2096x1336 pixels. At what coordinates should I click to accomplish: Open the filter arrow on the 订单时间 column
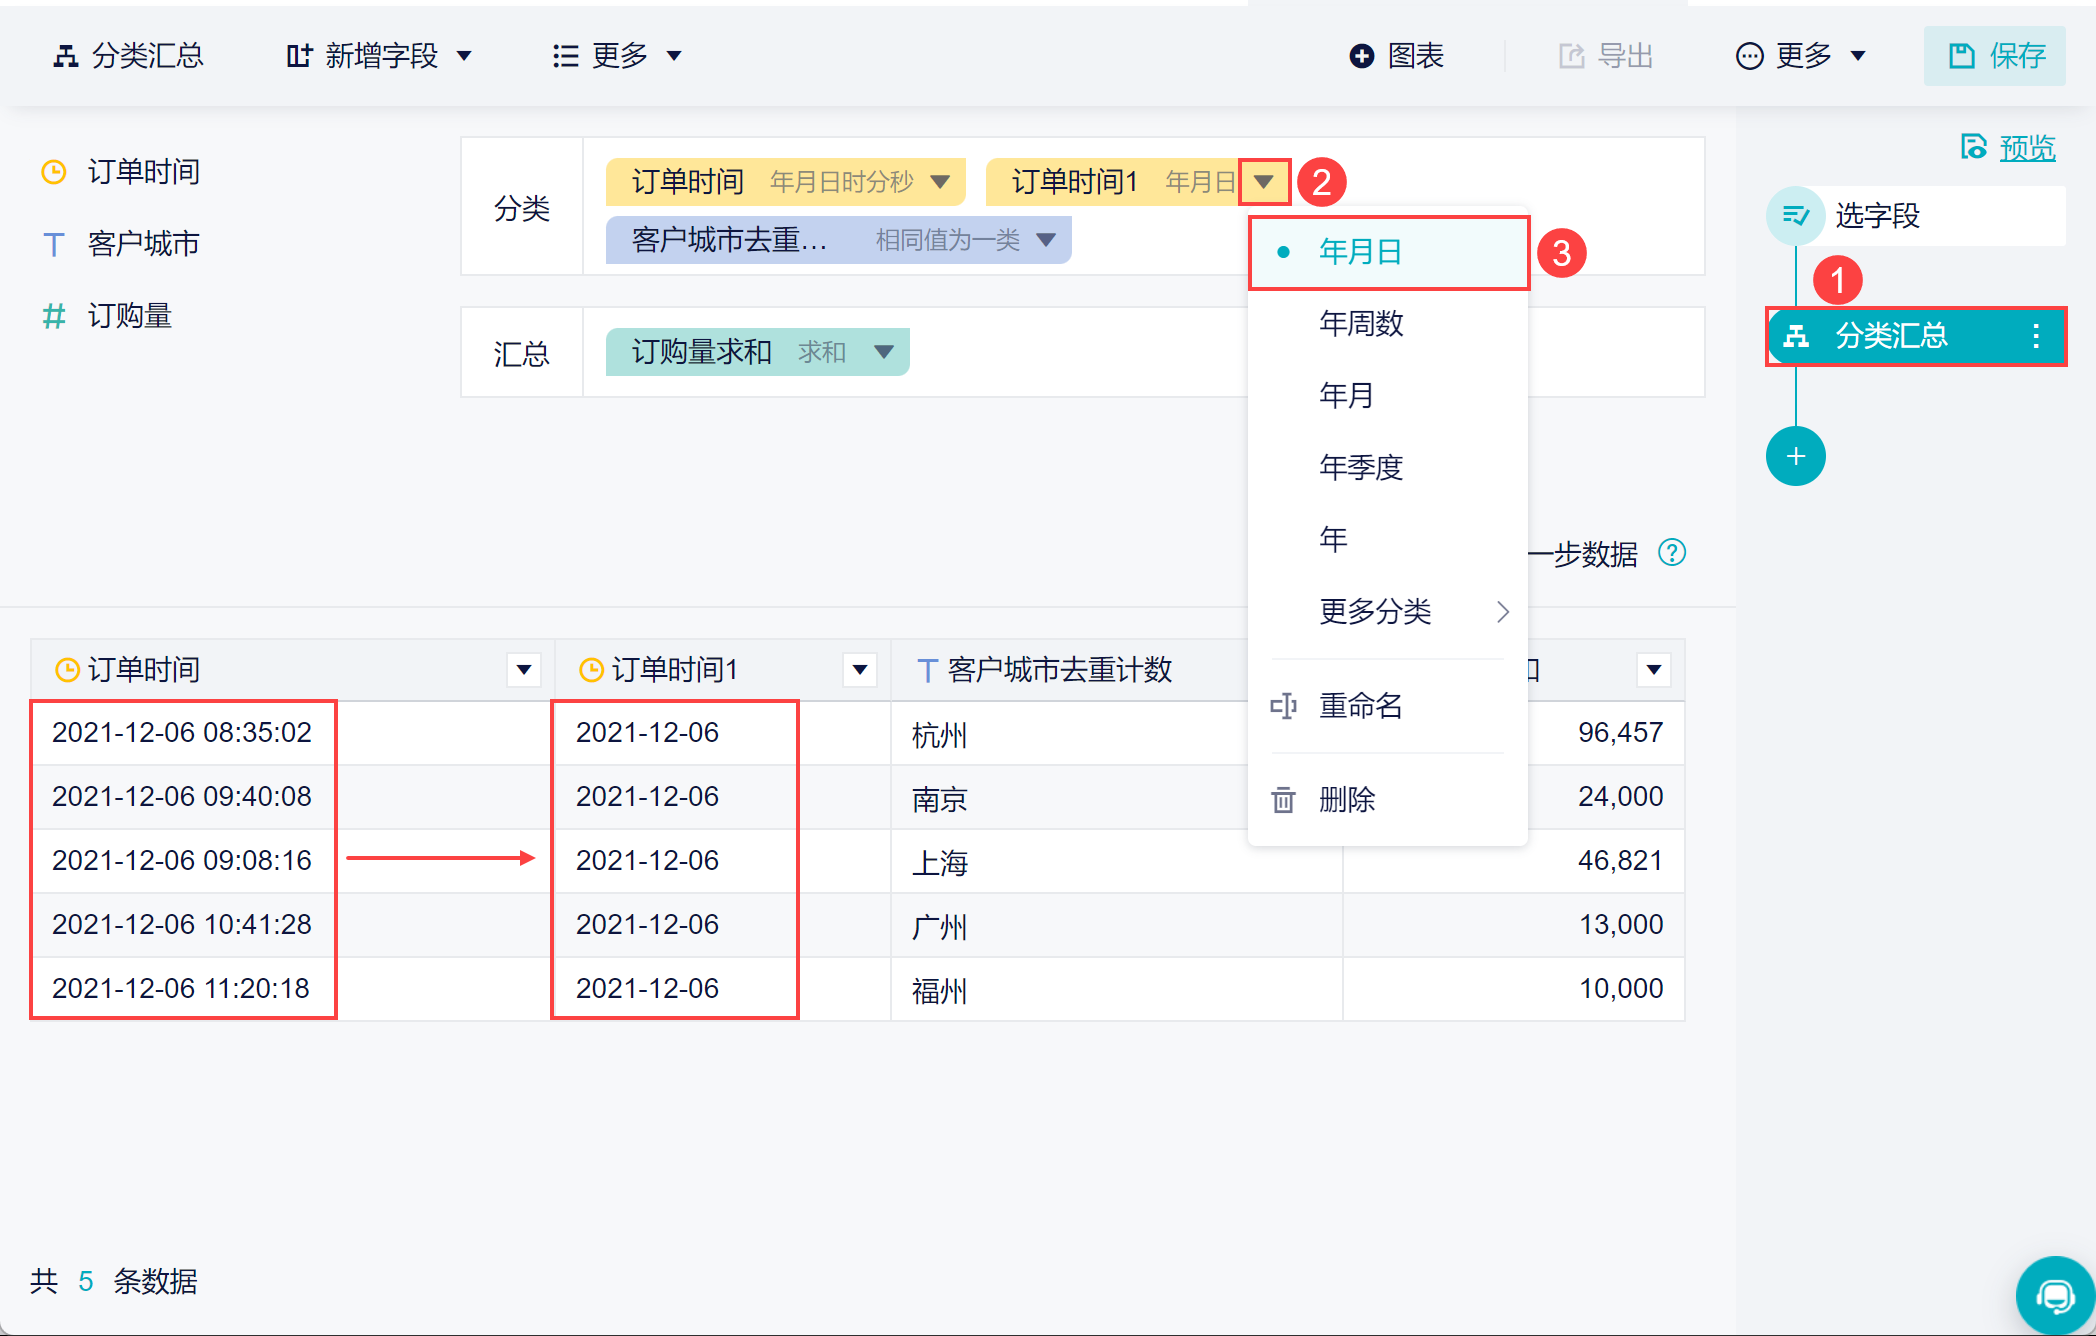click(523, 670)
